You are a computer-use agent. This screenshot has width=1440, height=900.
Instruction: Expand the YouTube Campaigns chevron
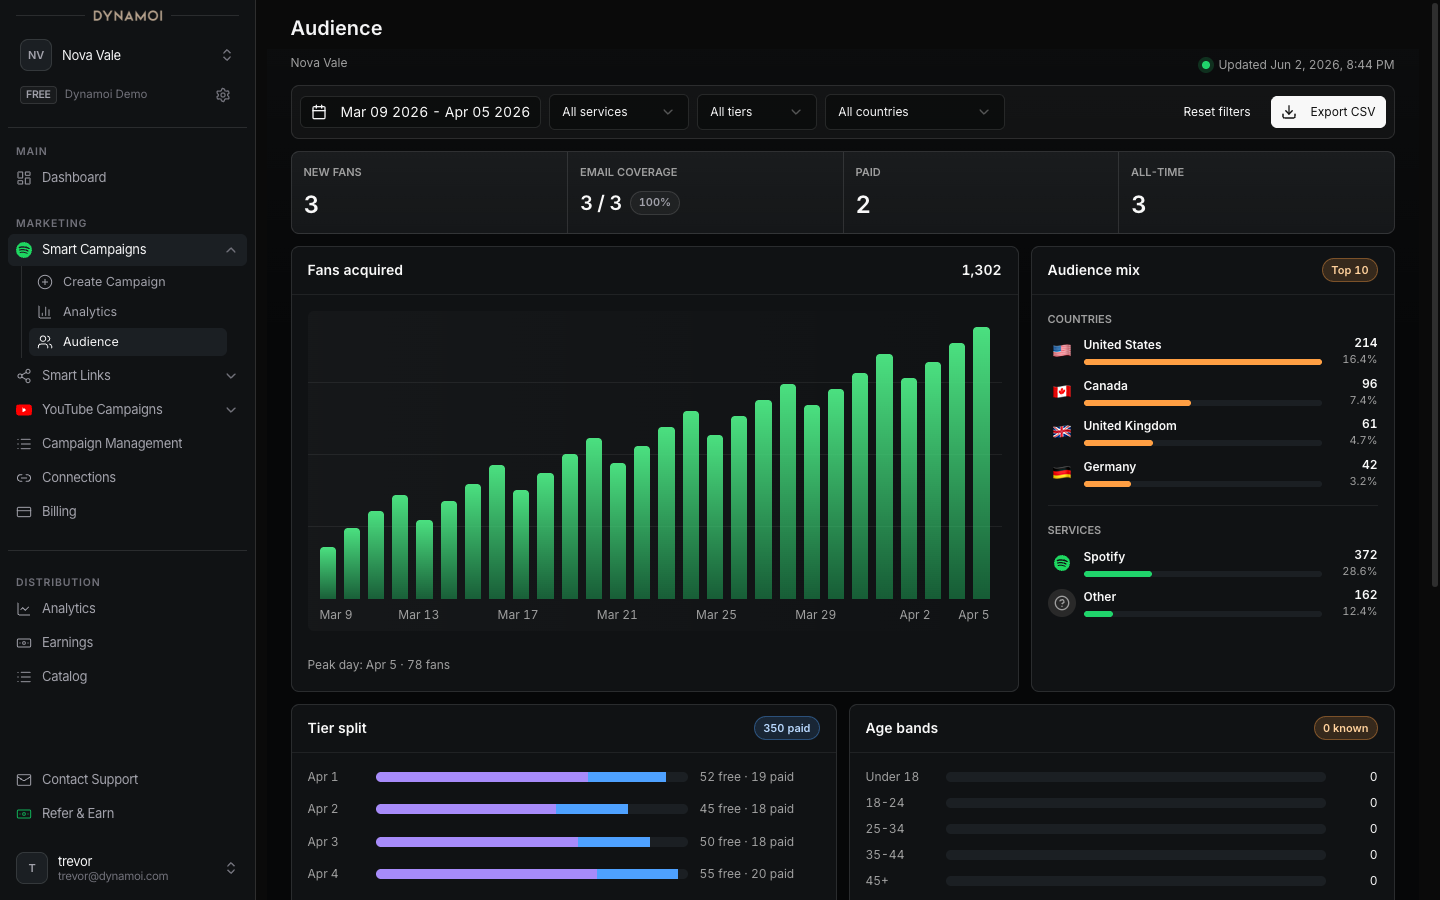click(x=231, y=410)
